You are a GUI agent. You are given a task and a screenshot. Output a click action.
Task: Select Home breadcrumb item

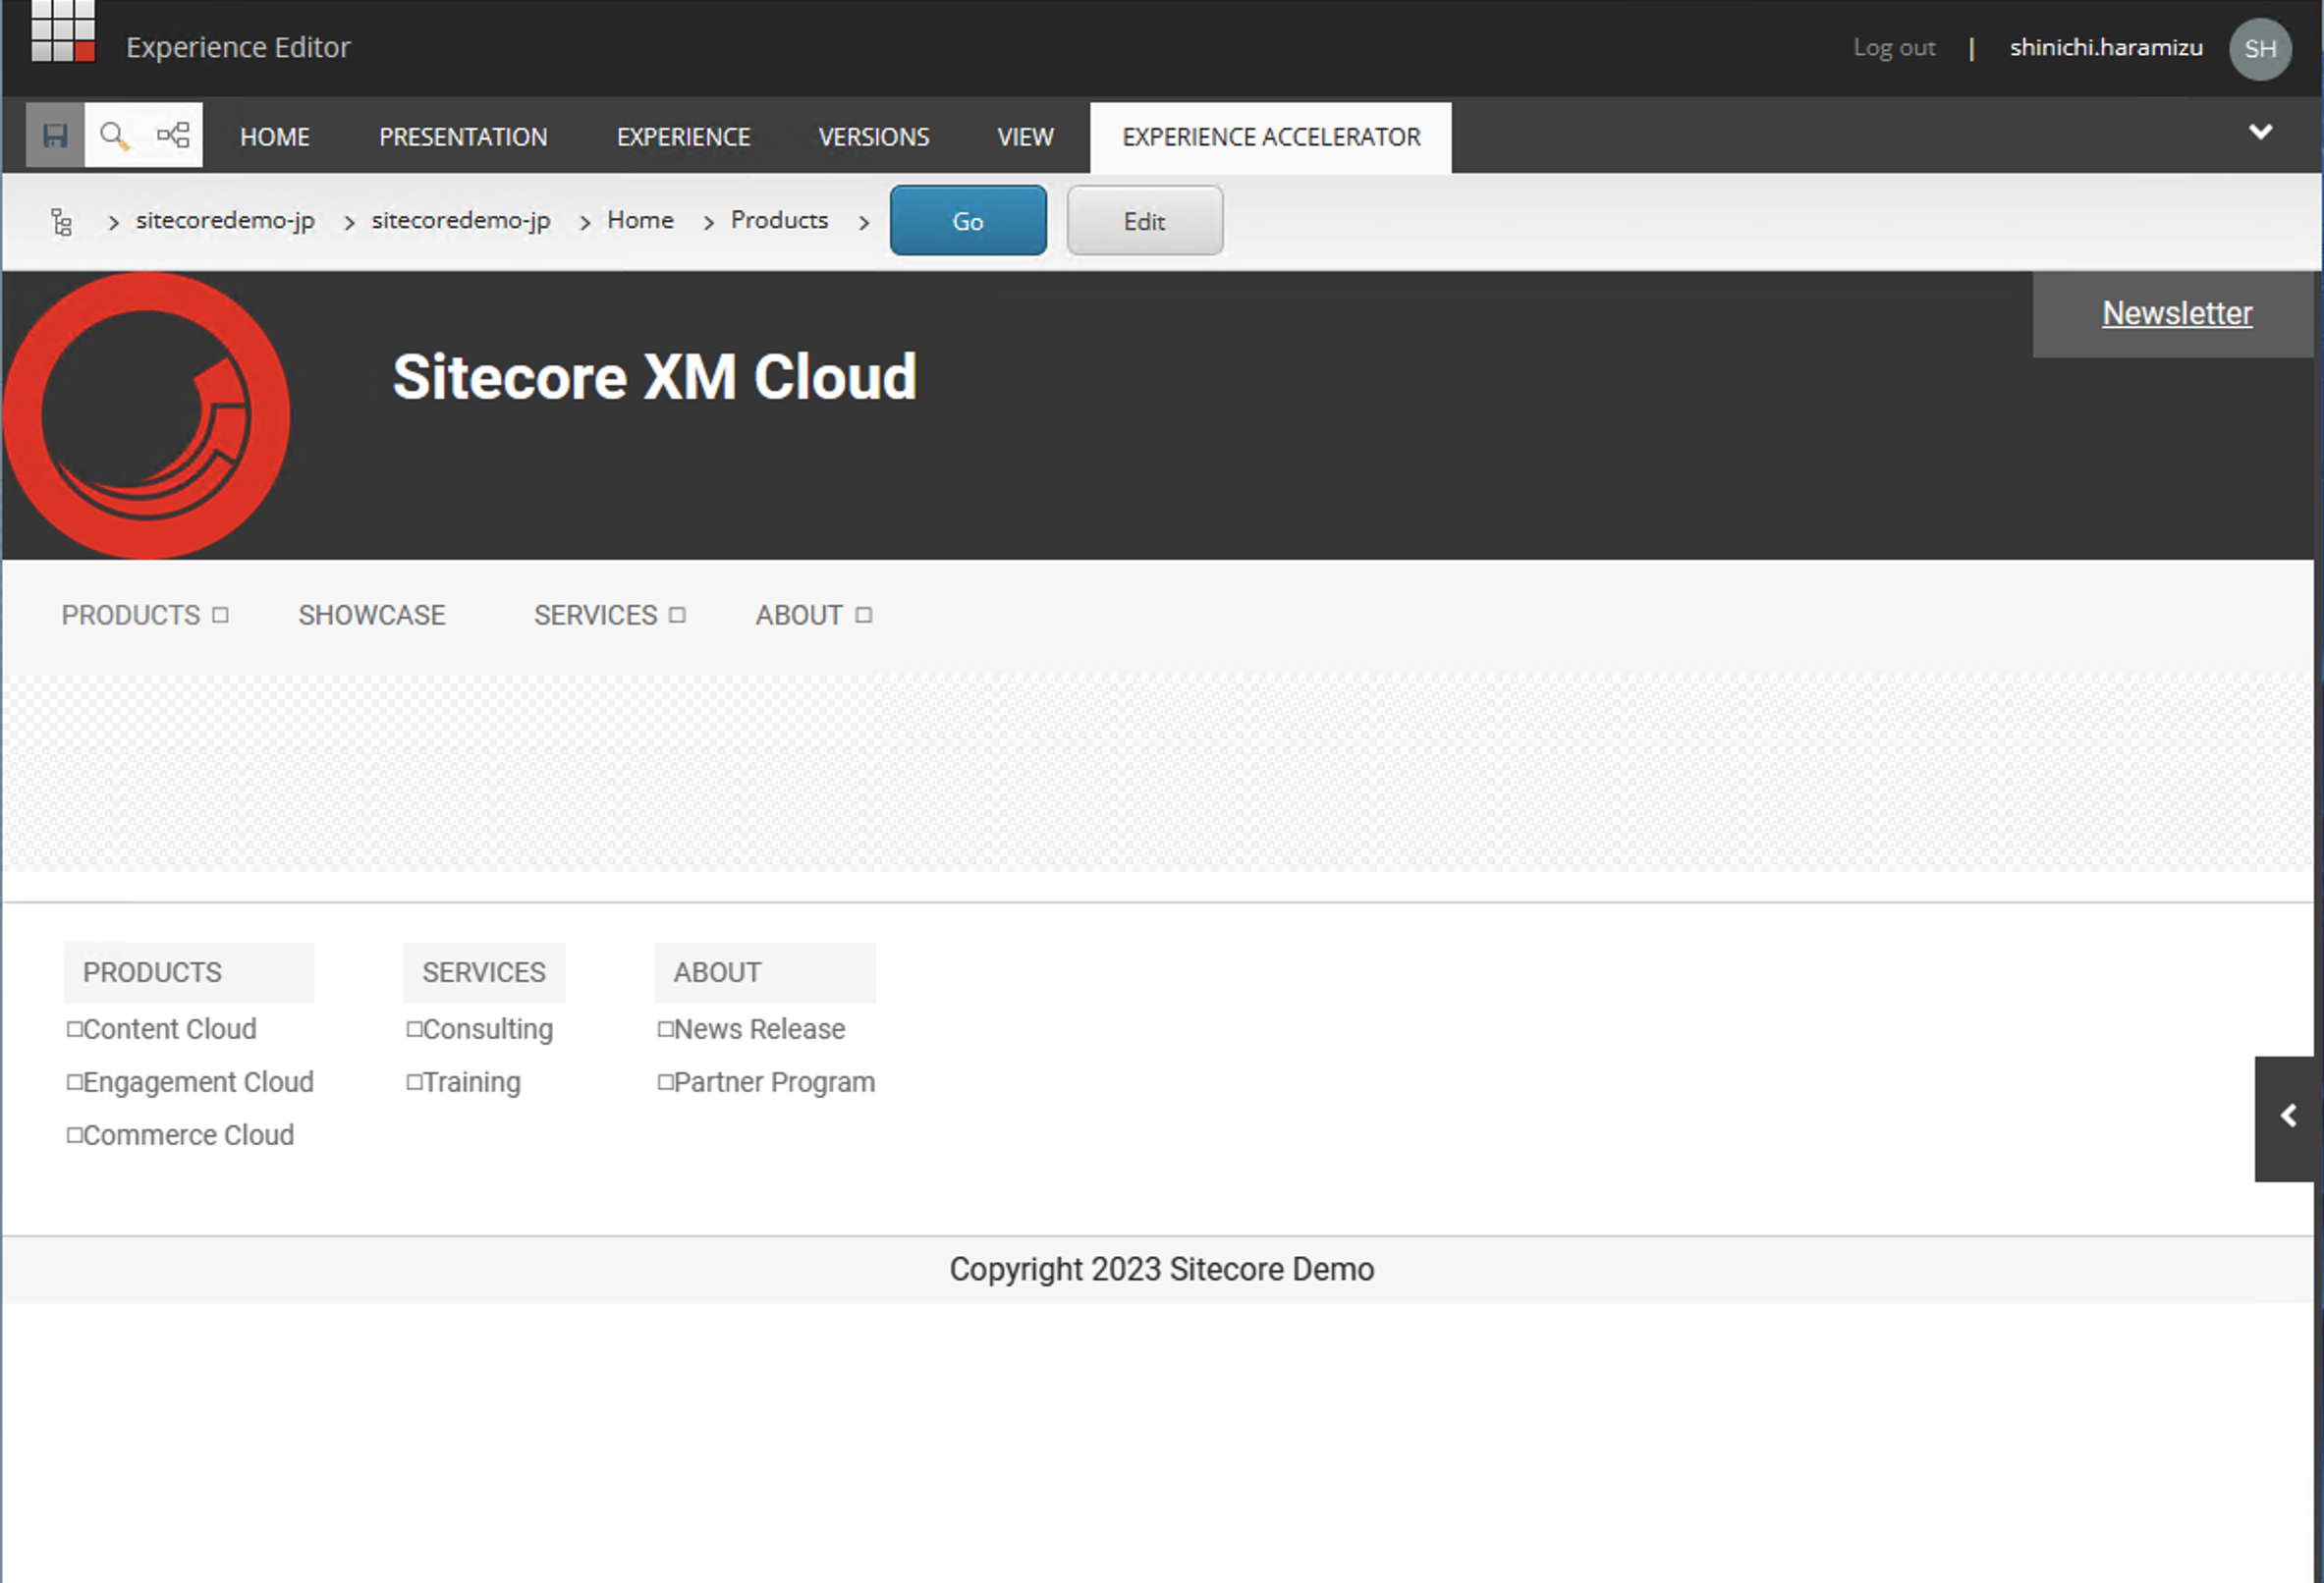640,220
